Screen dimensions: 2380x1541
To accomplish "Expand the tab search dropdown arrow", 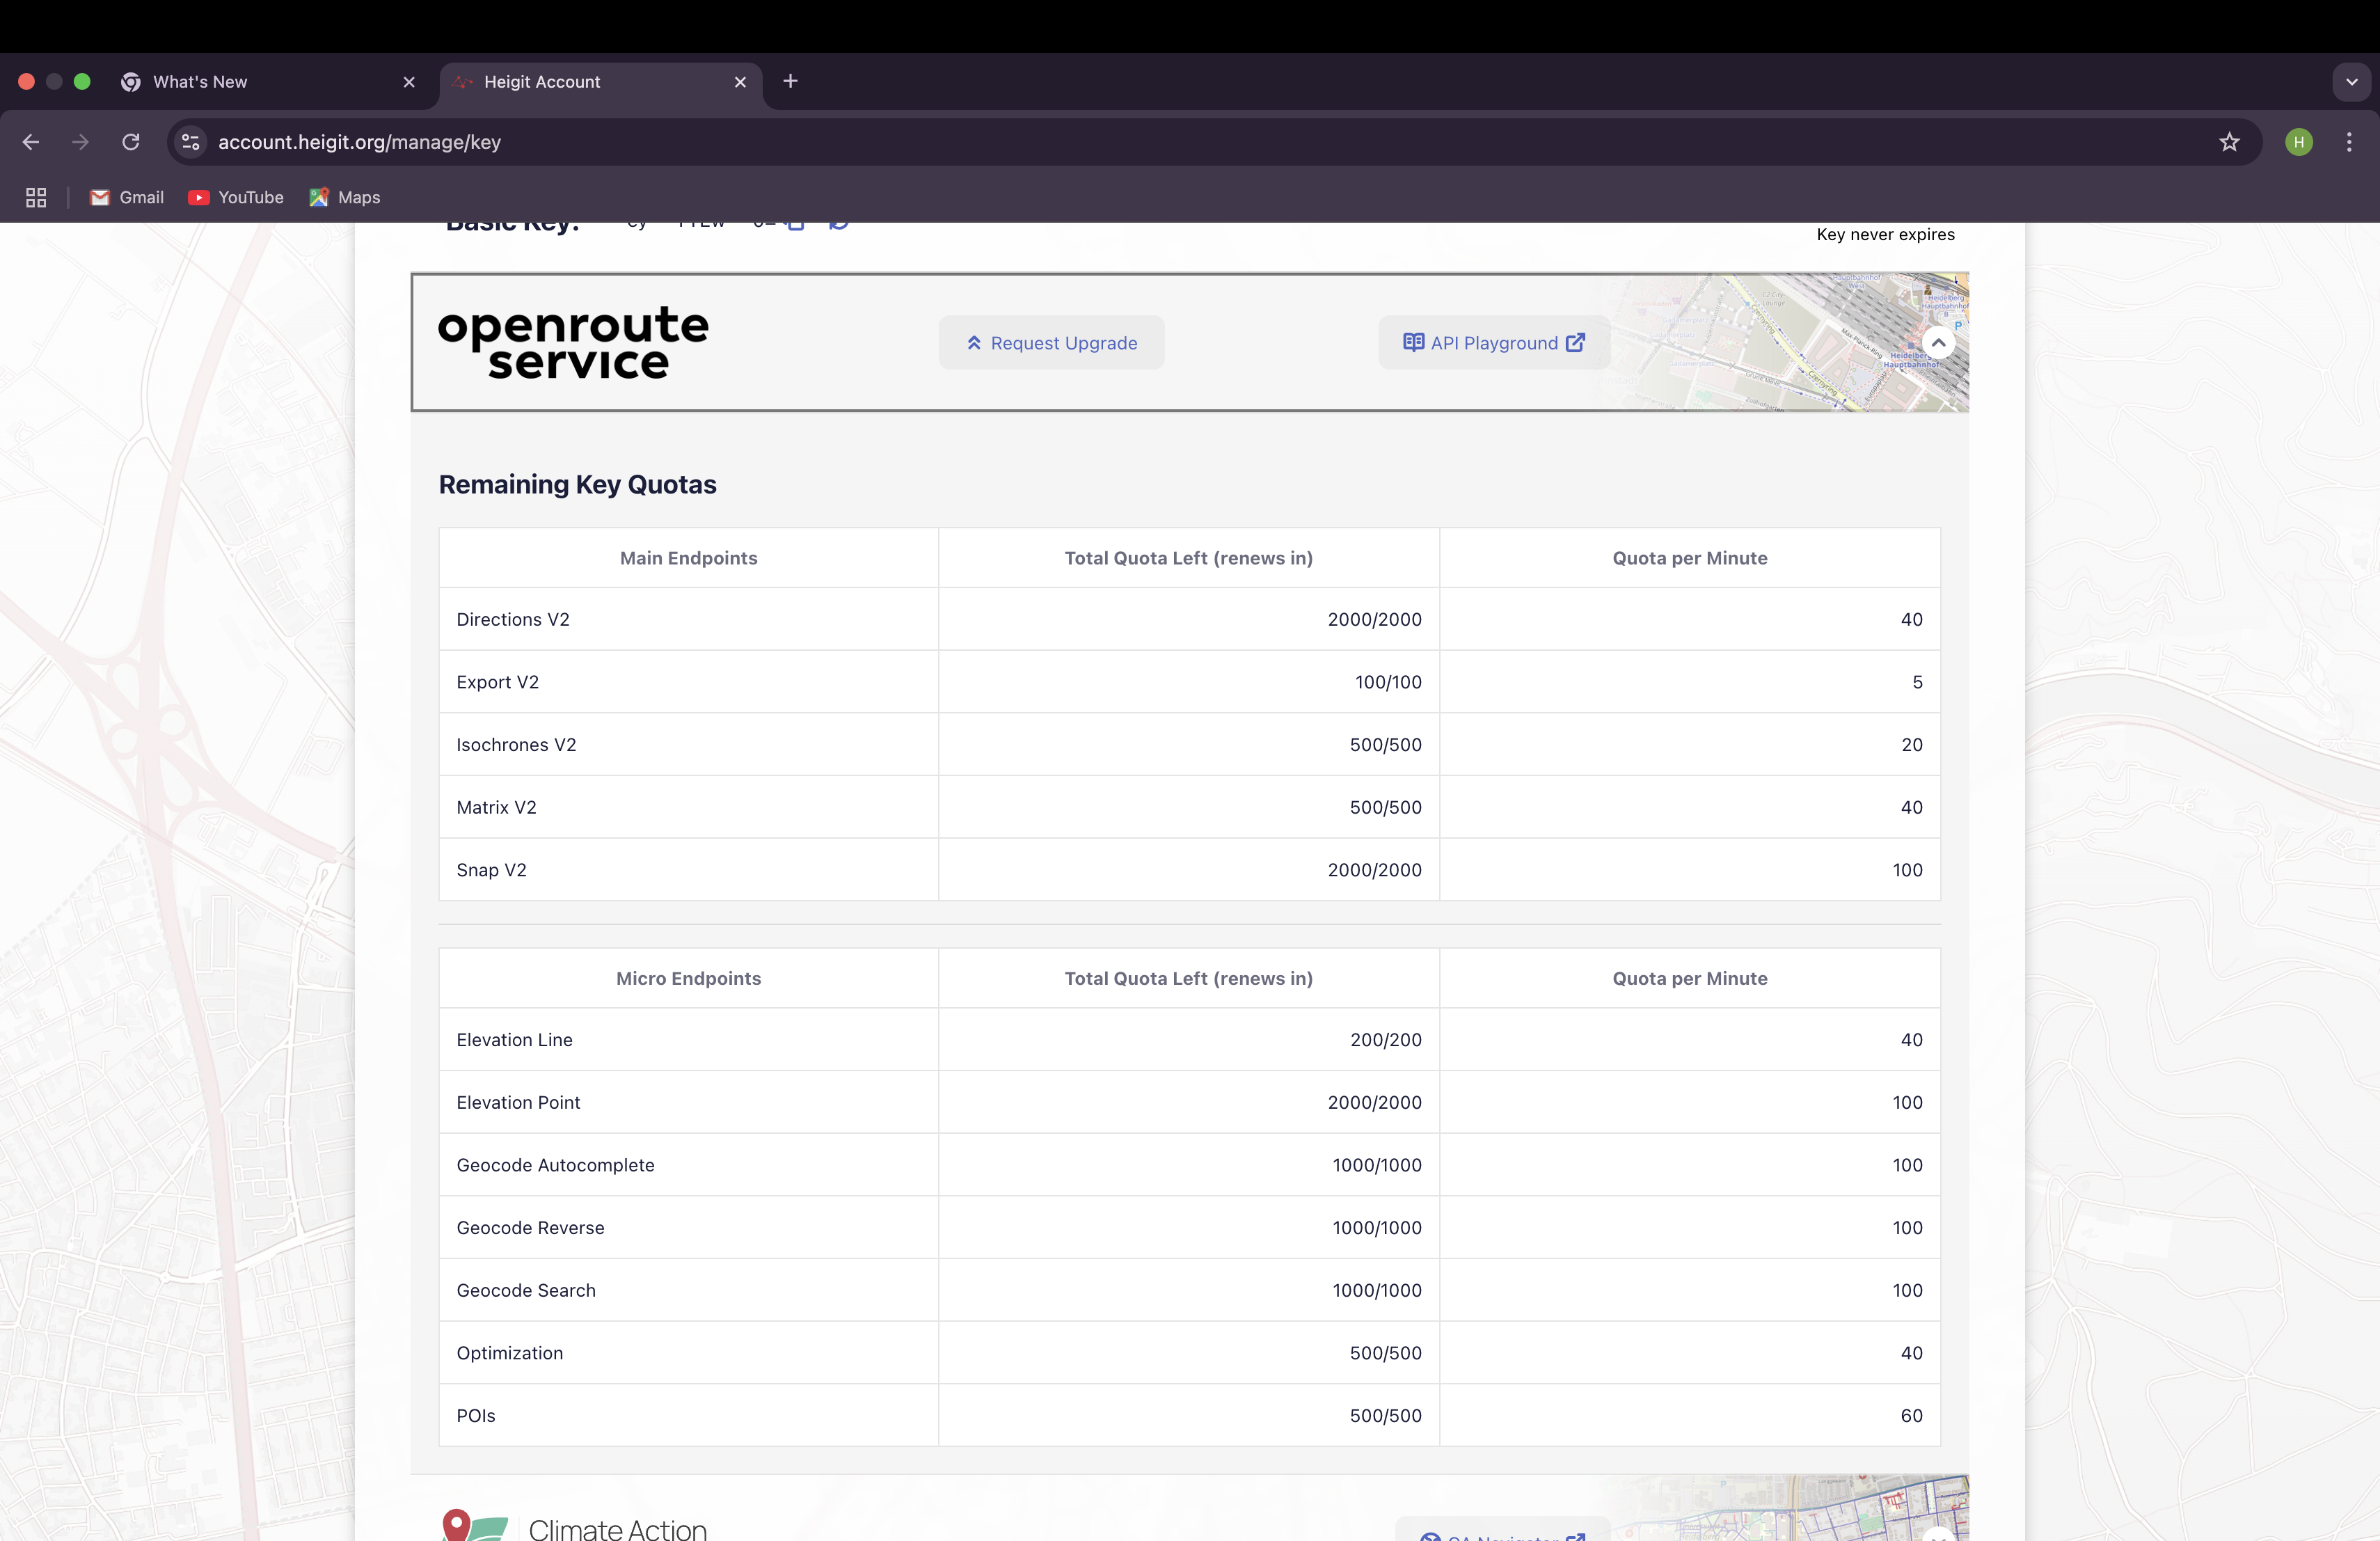I will pyautogui.click(x=2351, y=82).
